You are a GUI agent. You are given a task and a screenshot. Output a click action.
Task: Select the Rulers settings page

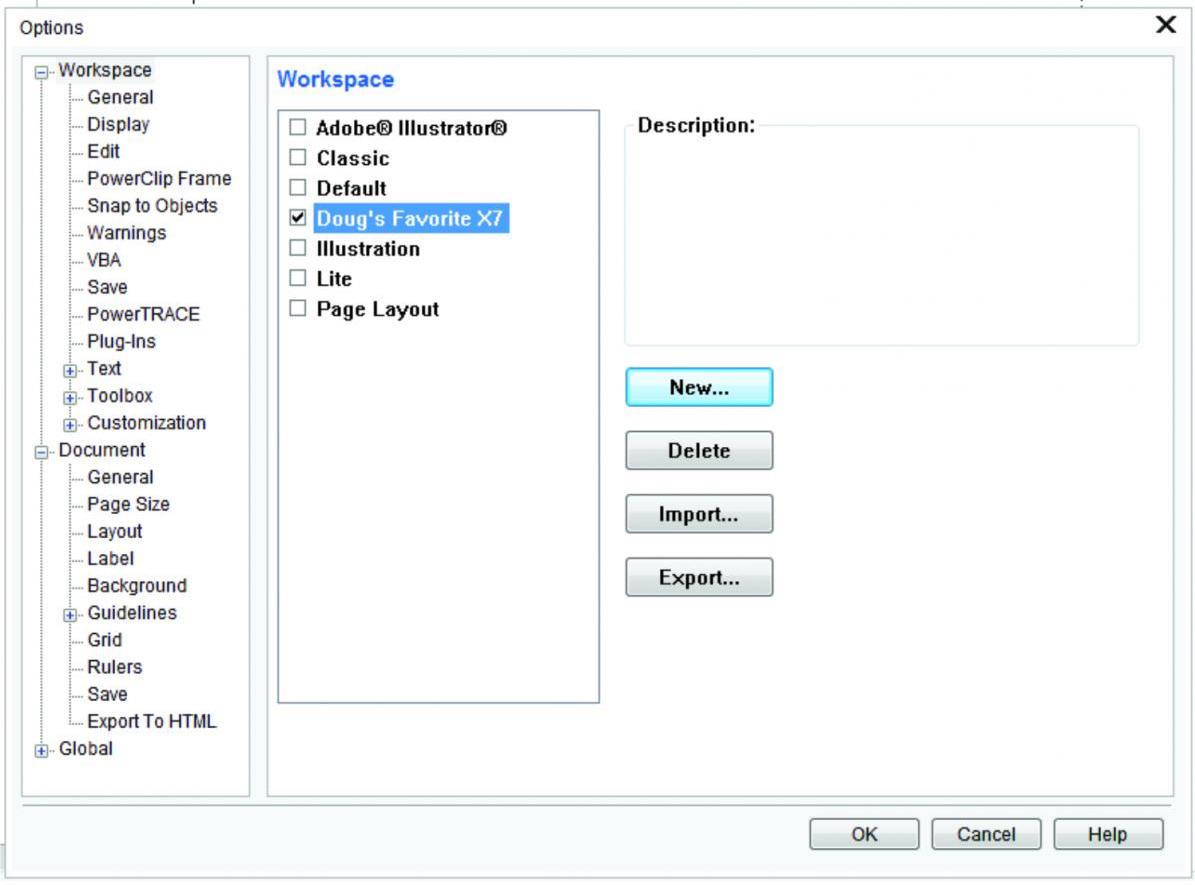[116, 666]
